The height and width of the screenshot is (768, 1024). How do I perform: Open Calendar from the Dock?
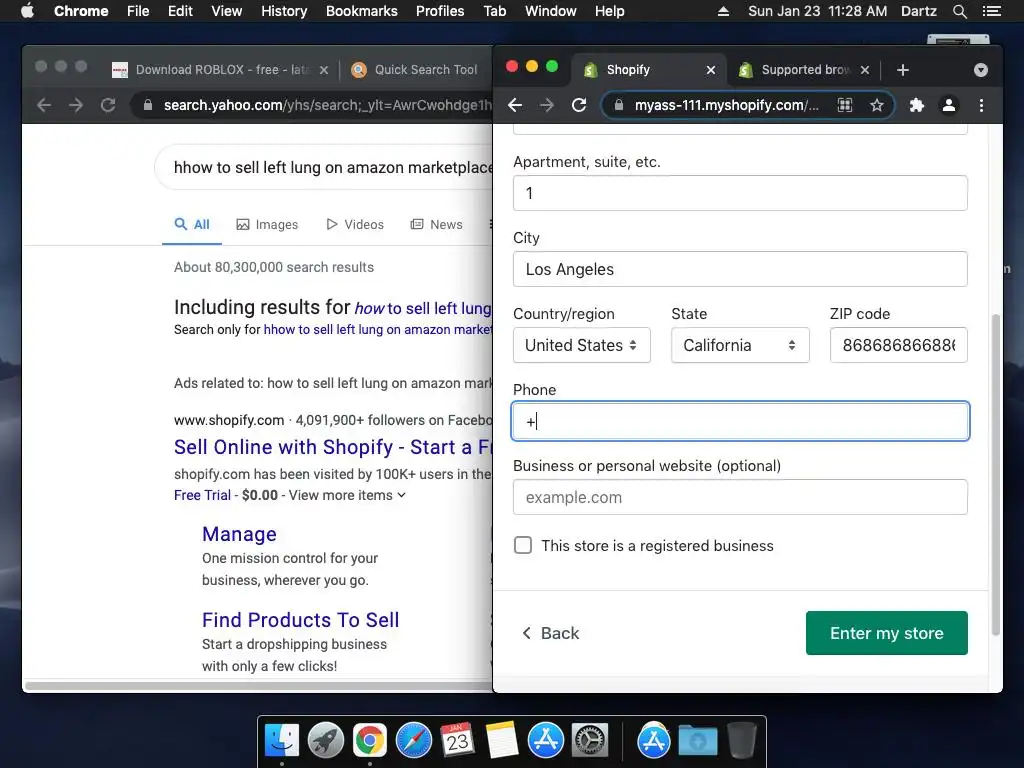[457, 741]
